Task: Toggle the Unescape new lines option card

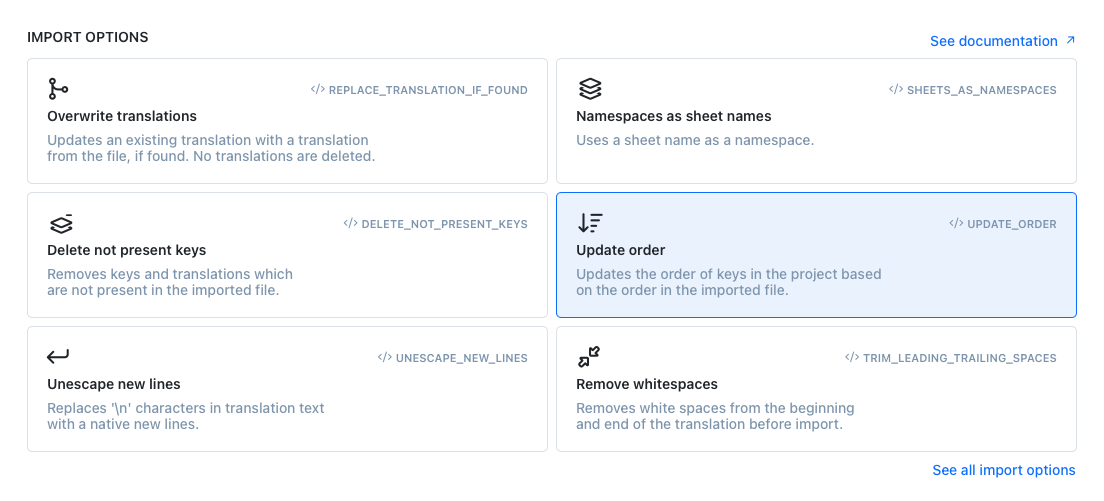Action: 287,389
